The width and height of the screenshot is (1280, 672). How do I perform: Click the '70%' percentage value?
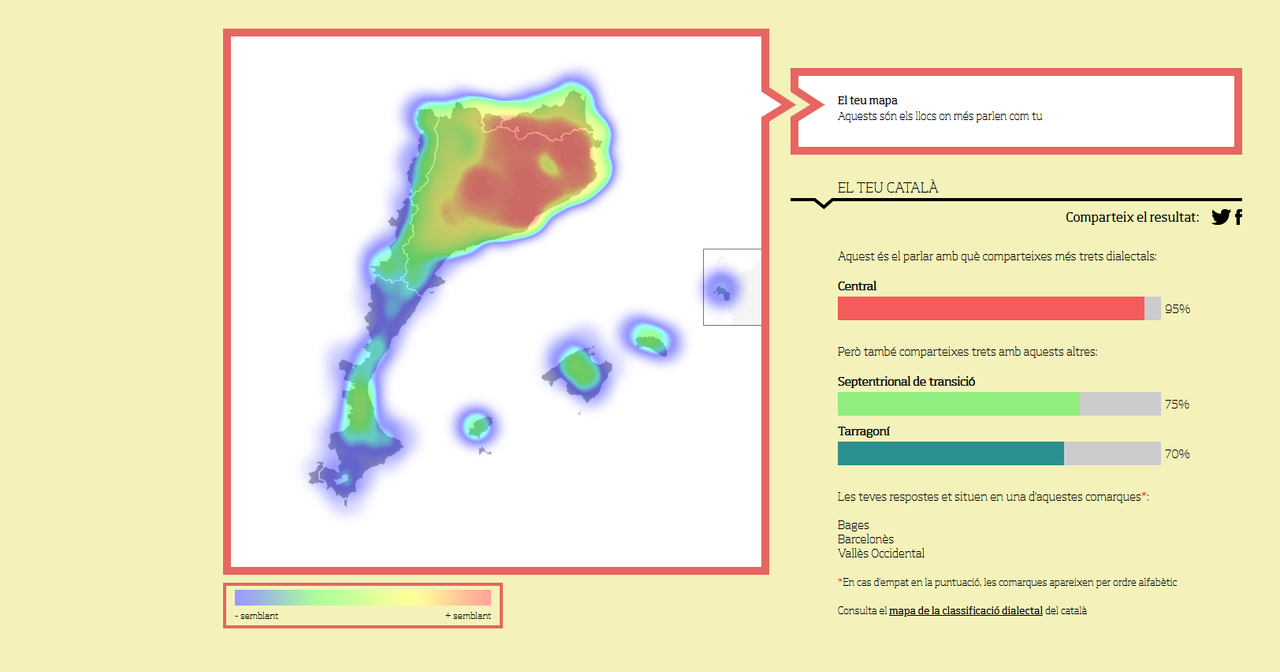tap(1177, 454)
